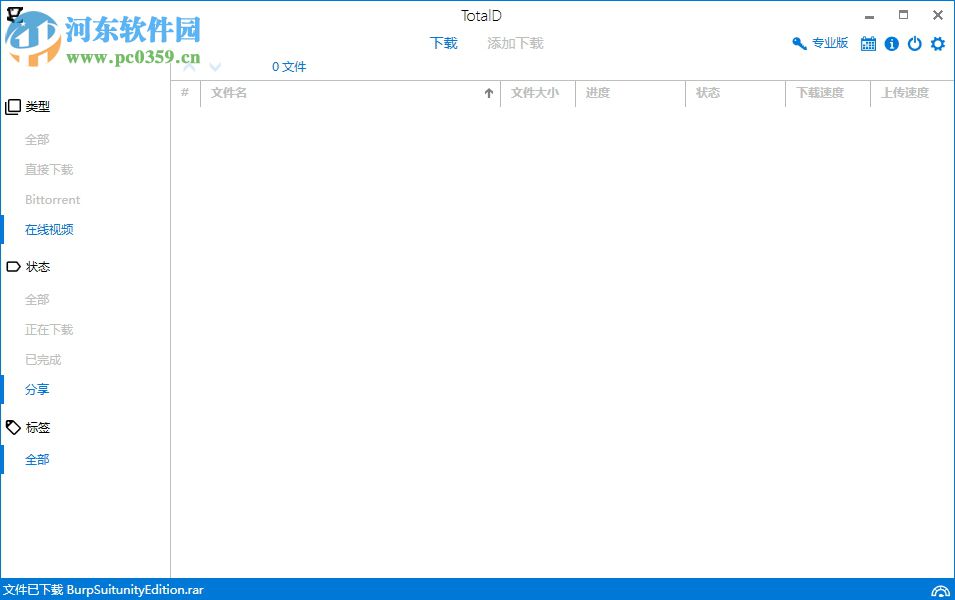The width and height of the screenshot is (955, 600).
Task: Open the settings gear icon
Action: coord(937,43)
